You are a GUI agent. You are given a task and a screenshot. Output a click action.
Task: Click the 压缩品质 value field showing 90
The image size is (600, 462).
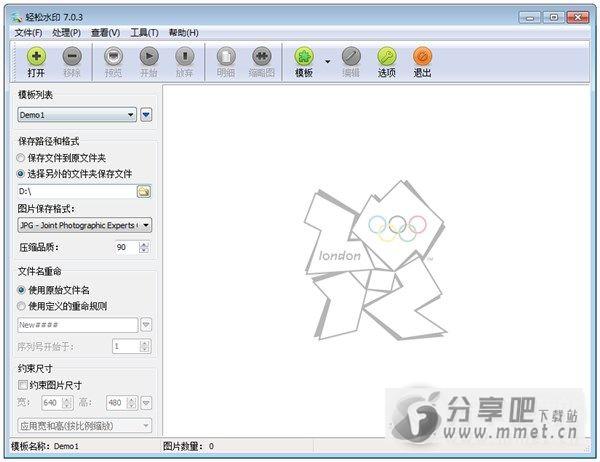coord(126,247)
